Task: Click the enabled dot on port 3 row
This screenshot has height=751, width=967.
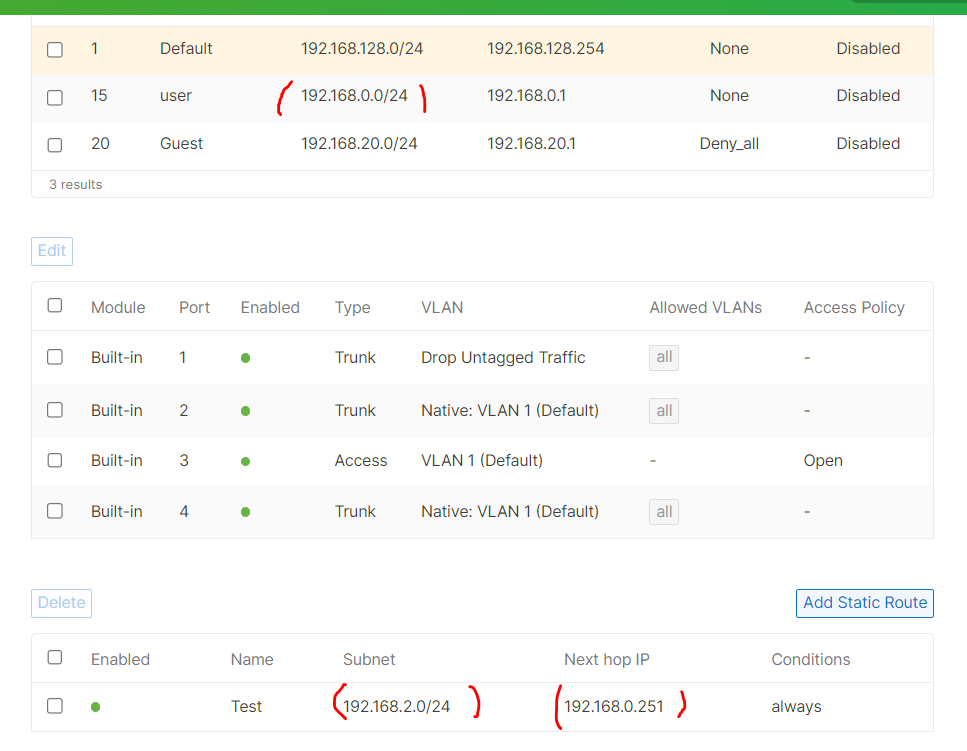Action: coord(245,460)
